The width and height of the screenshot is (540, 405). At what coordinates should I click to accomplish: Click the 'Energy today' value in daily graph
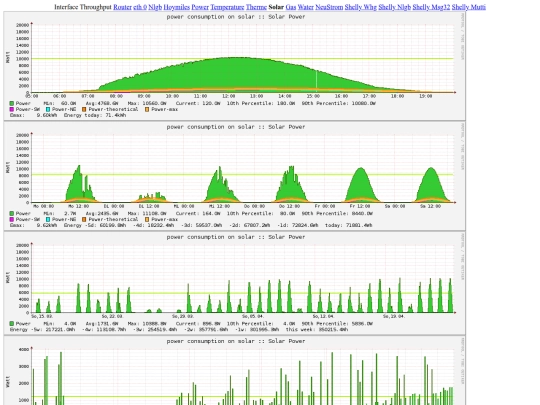115,115
